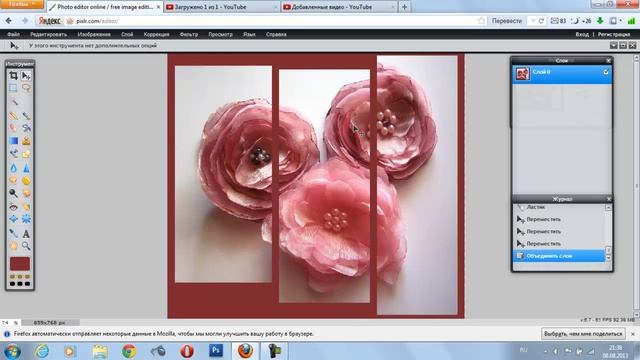Select the Bloat tool
This screenshot has height=360, width=640.
click(13, 219)
